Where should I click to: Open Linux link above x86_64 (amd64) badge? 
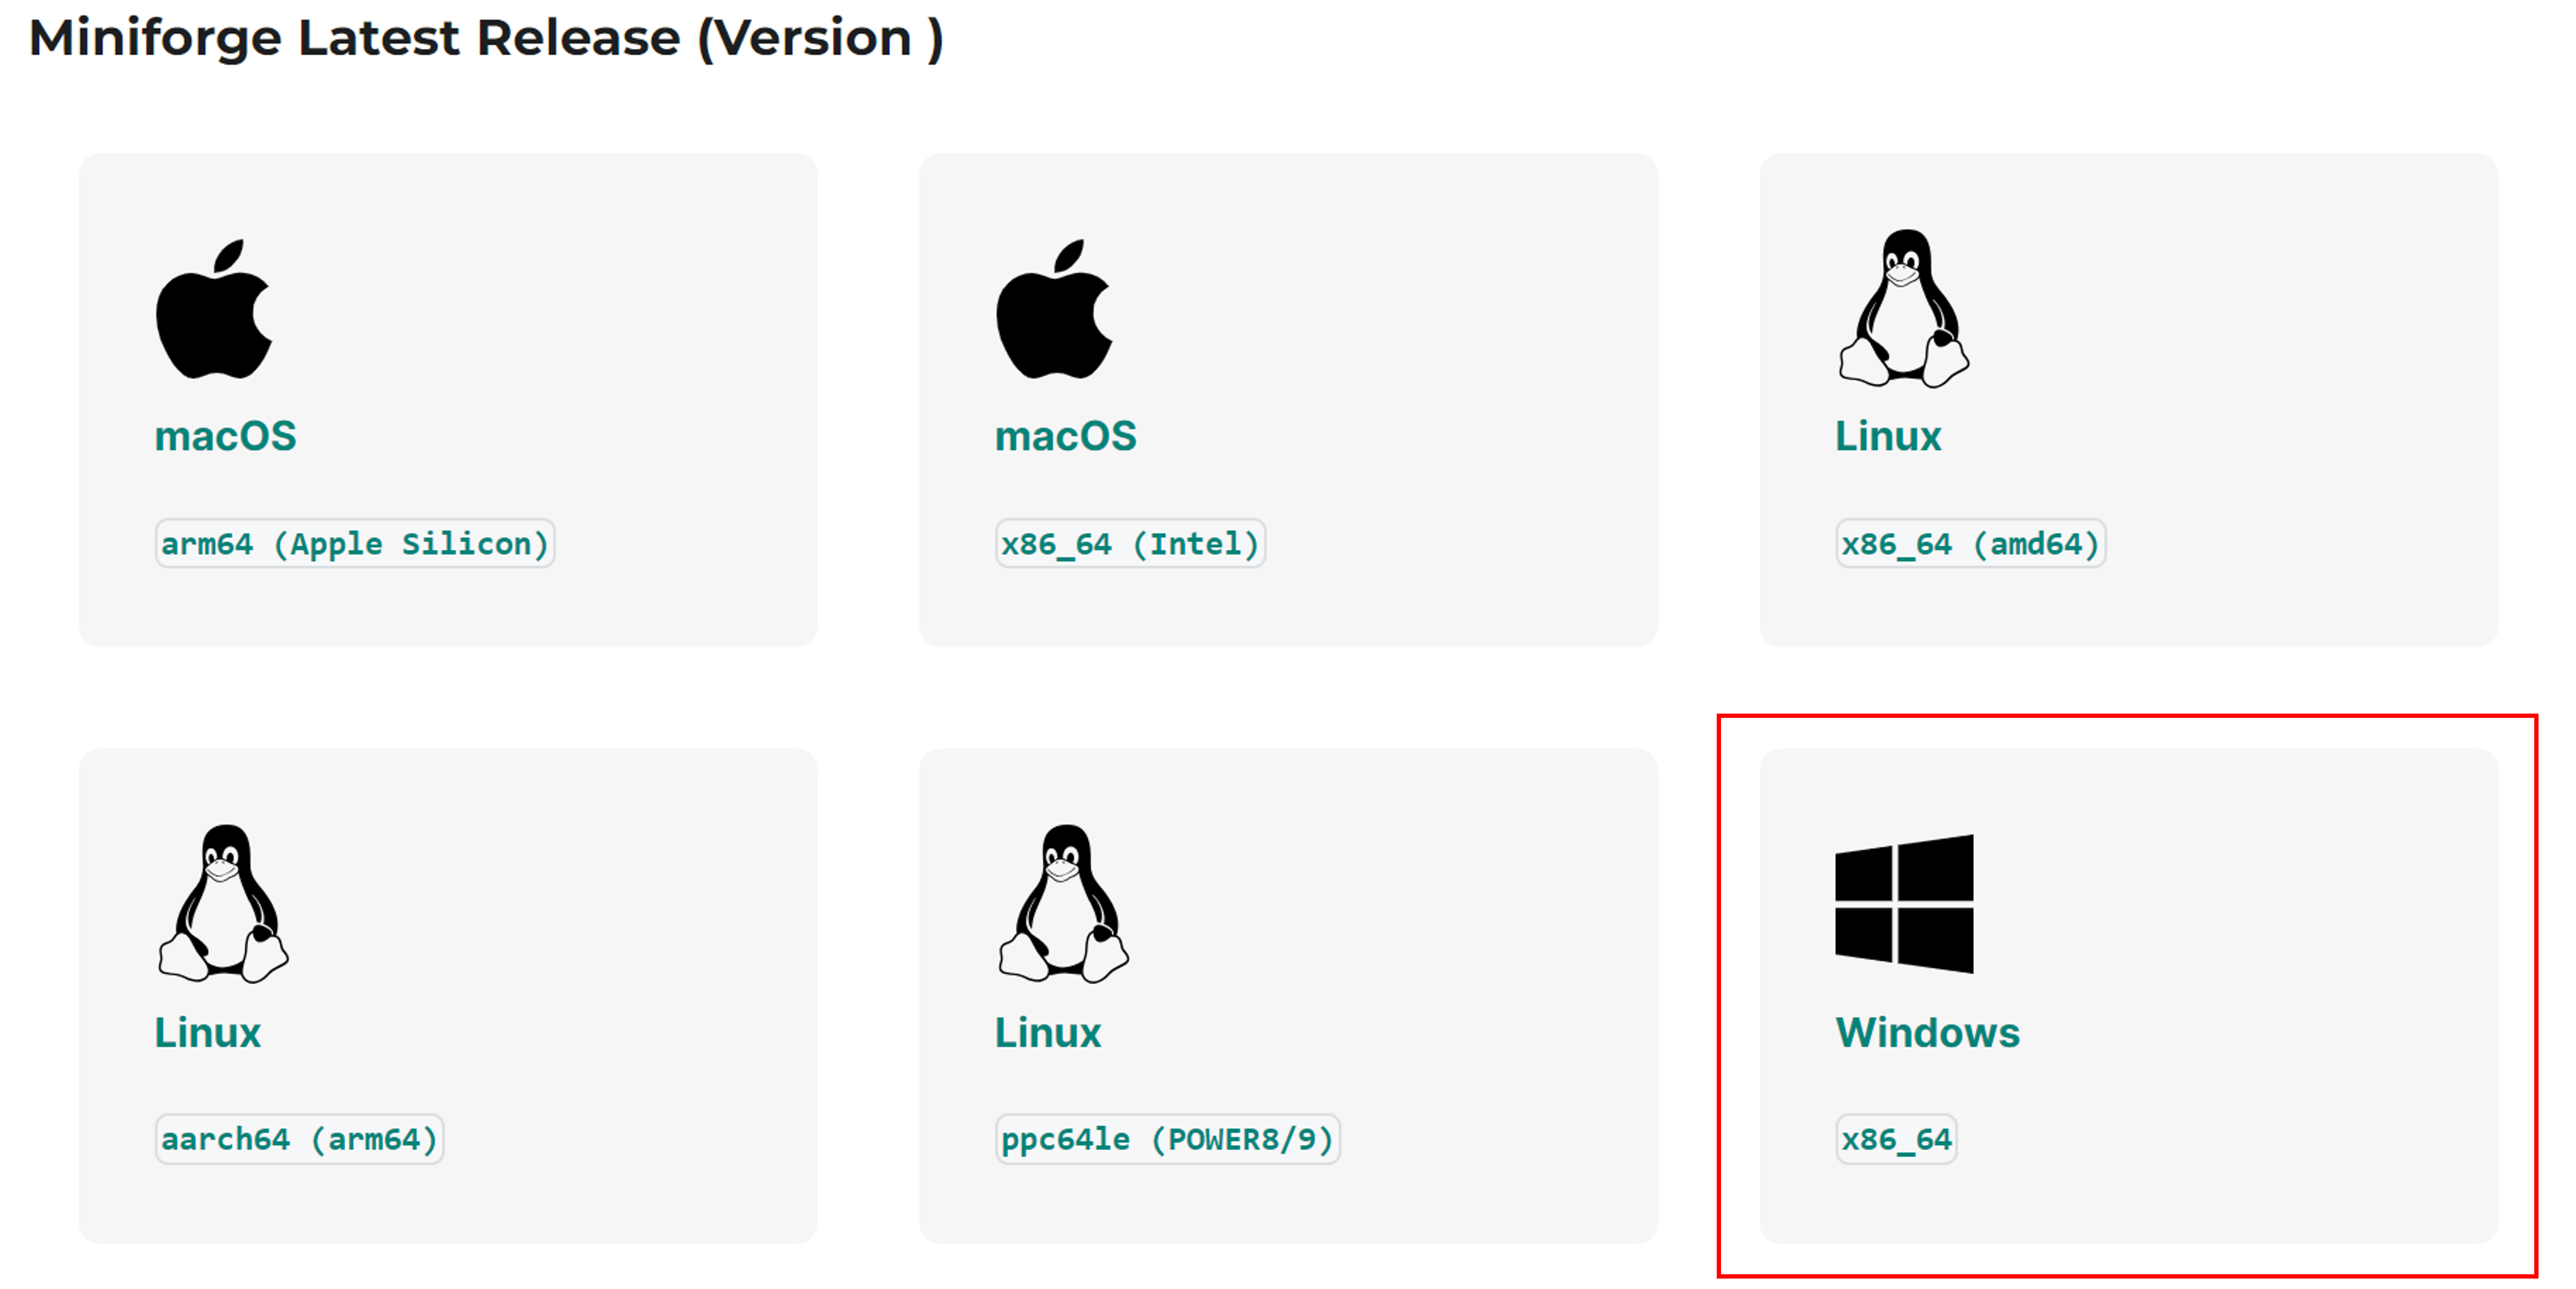click(x=1887, y=437)
